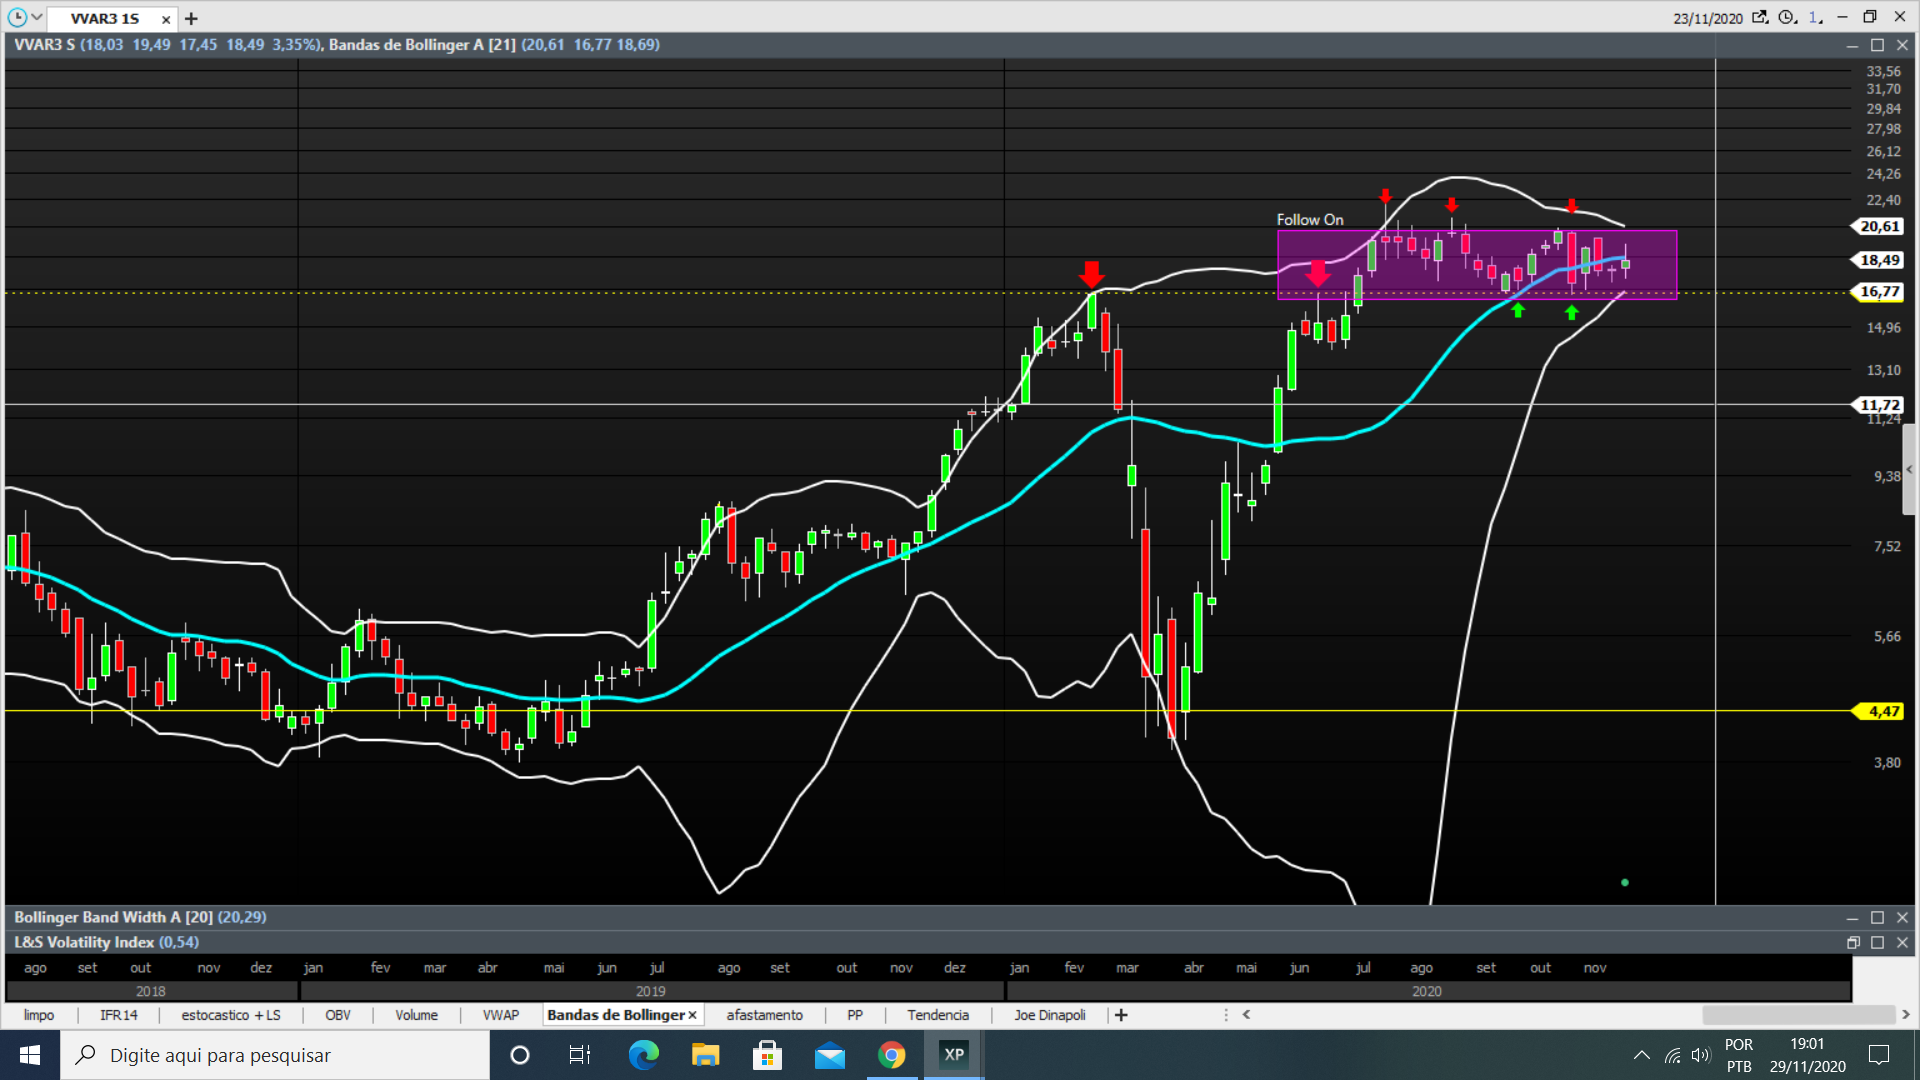Open the XP application in taskbar

tap(954, 1055)
